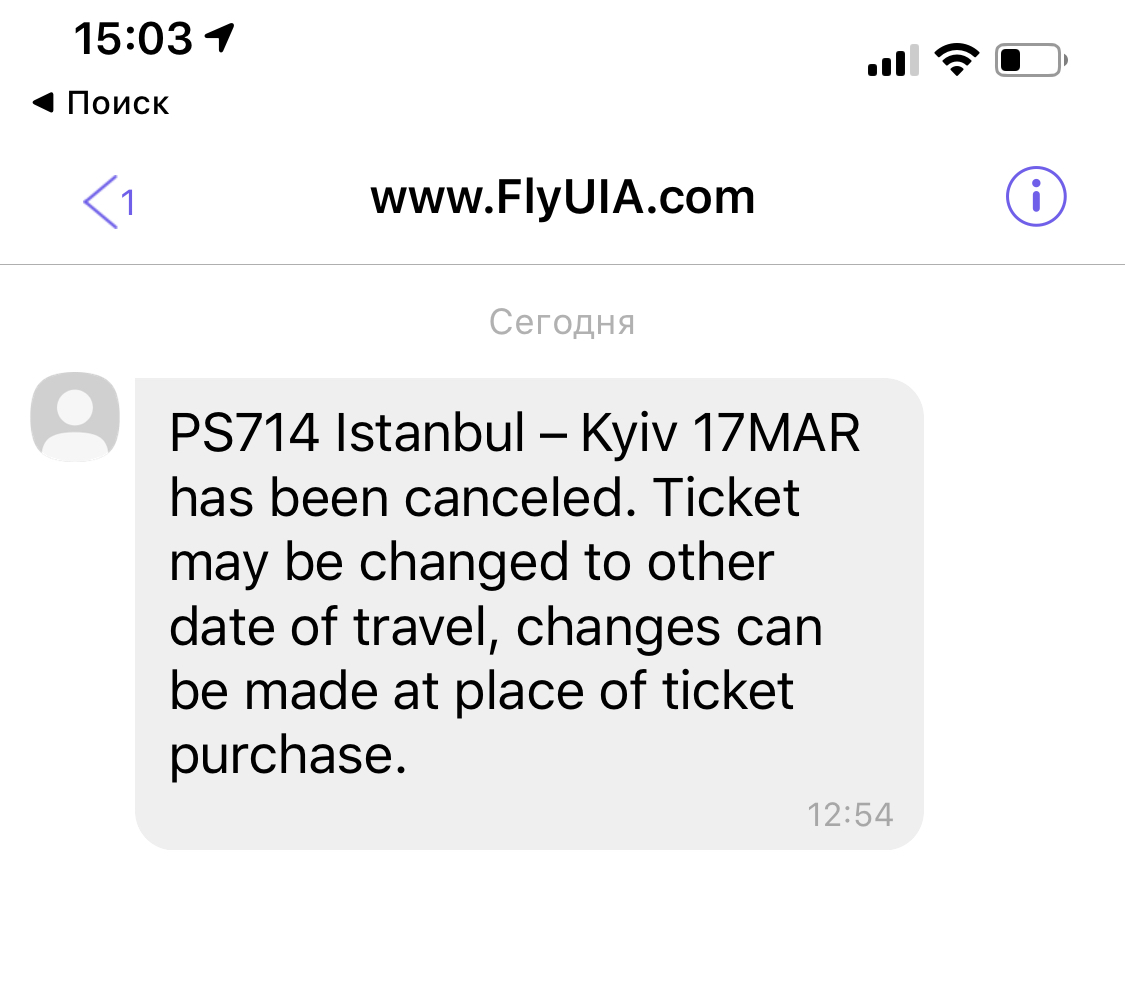This screenshot has width=1125, height=998.
Task: Tap the word travel in the message
Action: click(428, 627)
